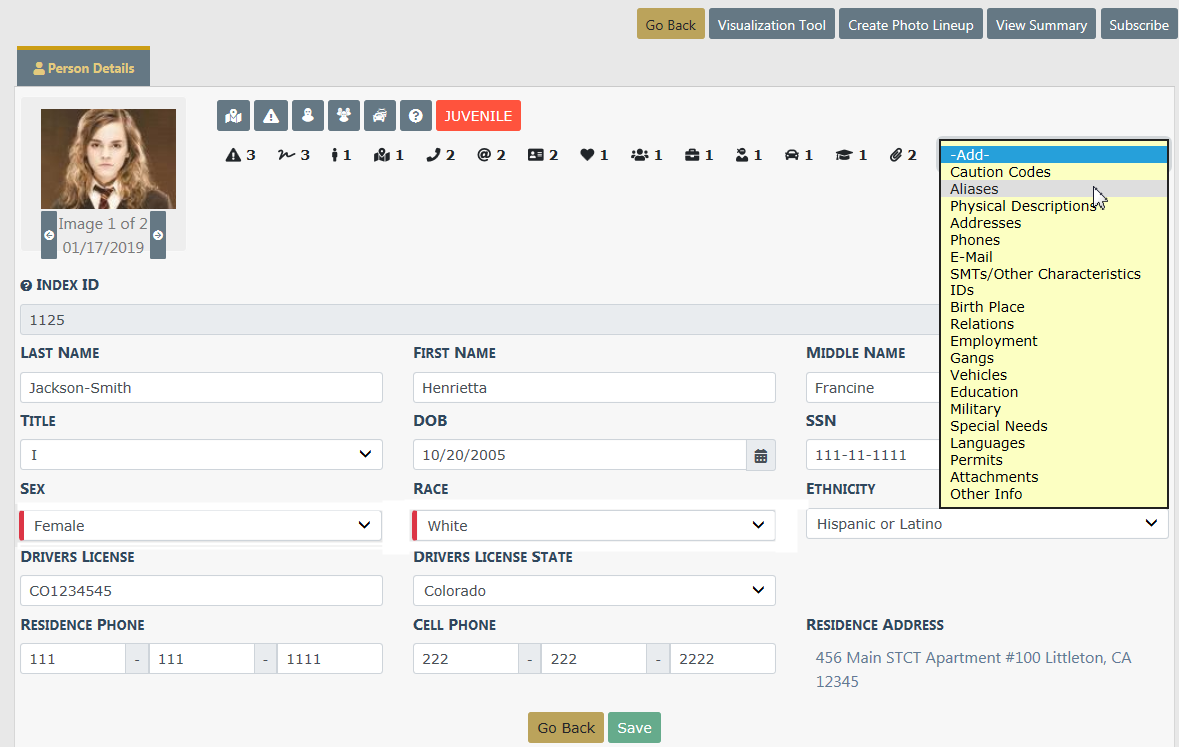1179x747 pixels.
Task: Open the Race dropdown showing White
Action: click(594, 526)
